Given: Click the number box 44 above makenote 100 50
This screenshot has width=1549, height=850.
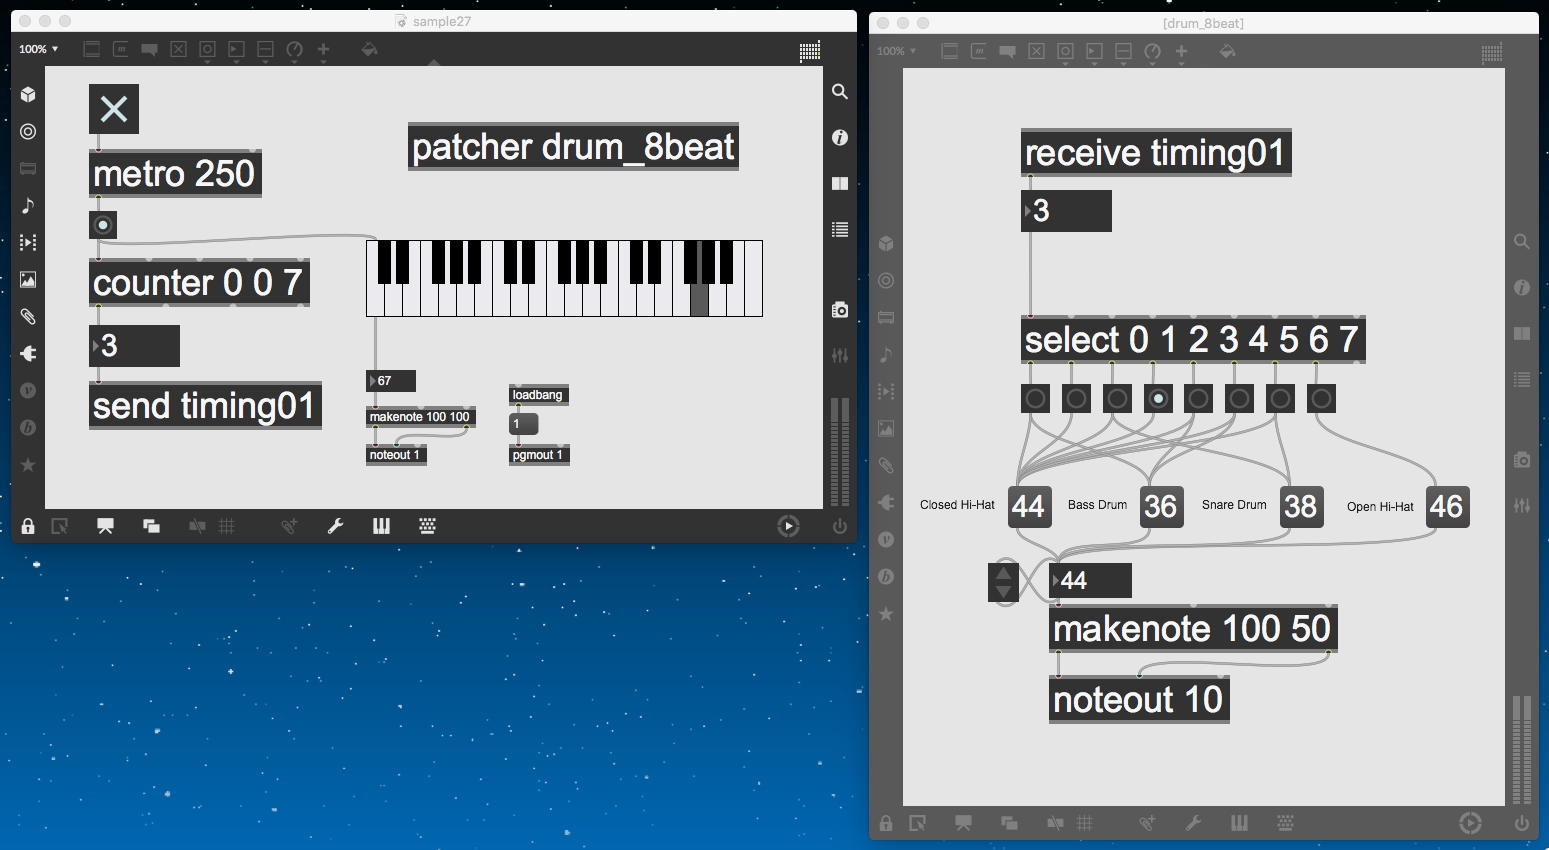Looking at the screenshot, I should coord(1090,581).
